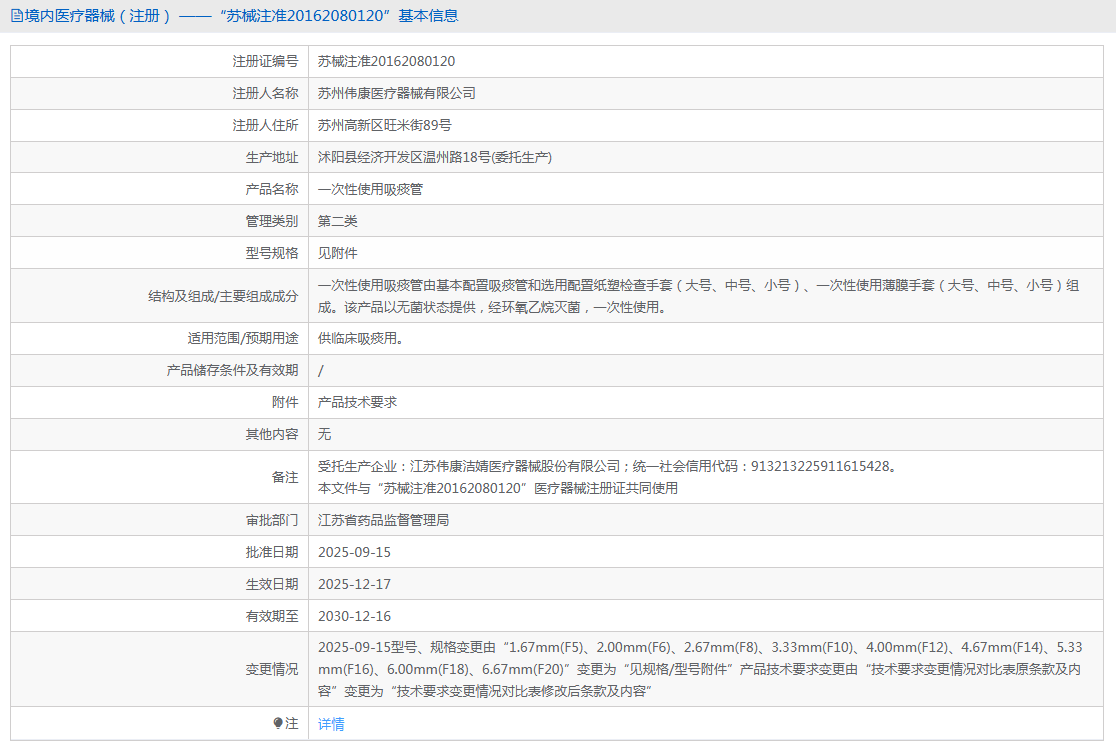Click the 注册证编号 label cell
1116x746 pixels.
265,61
